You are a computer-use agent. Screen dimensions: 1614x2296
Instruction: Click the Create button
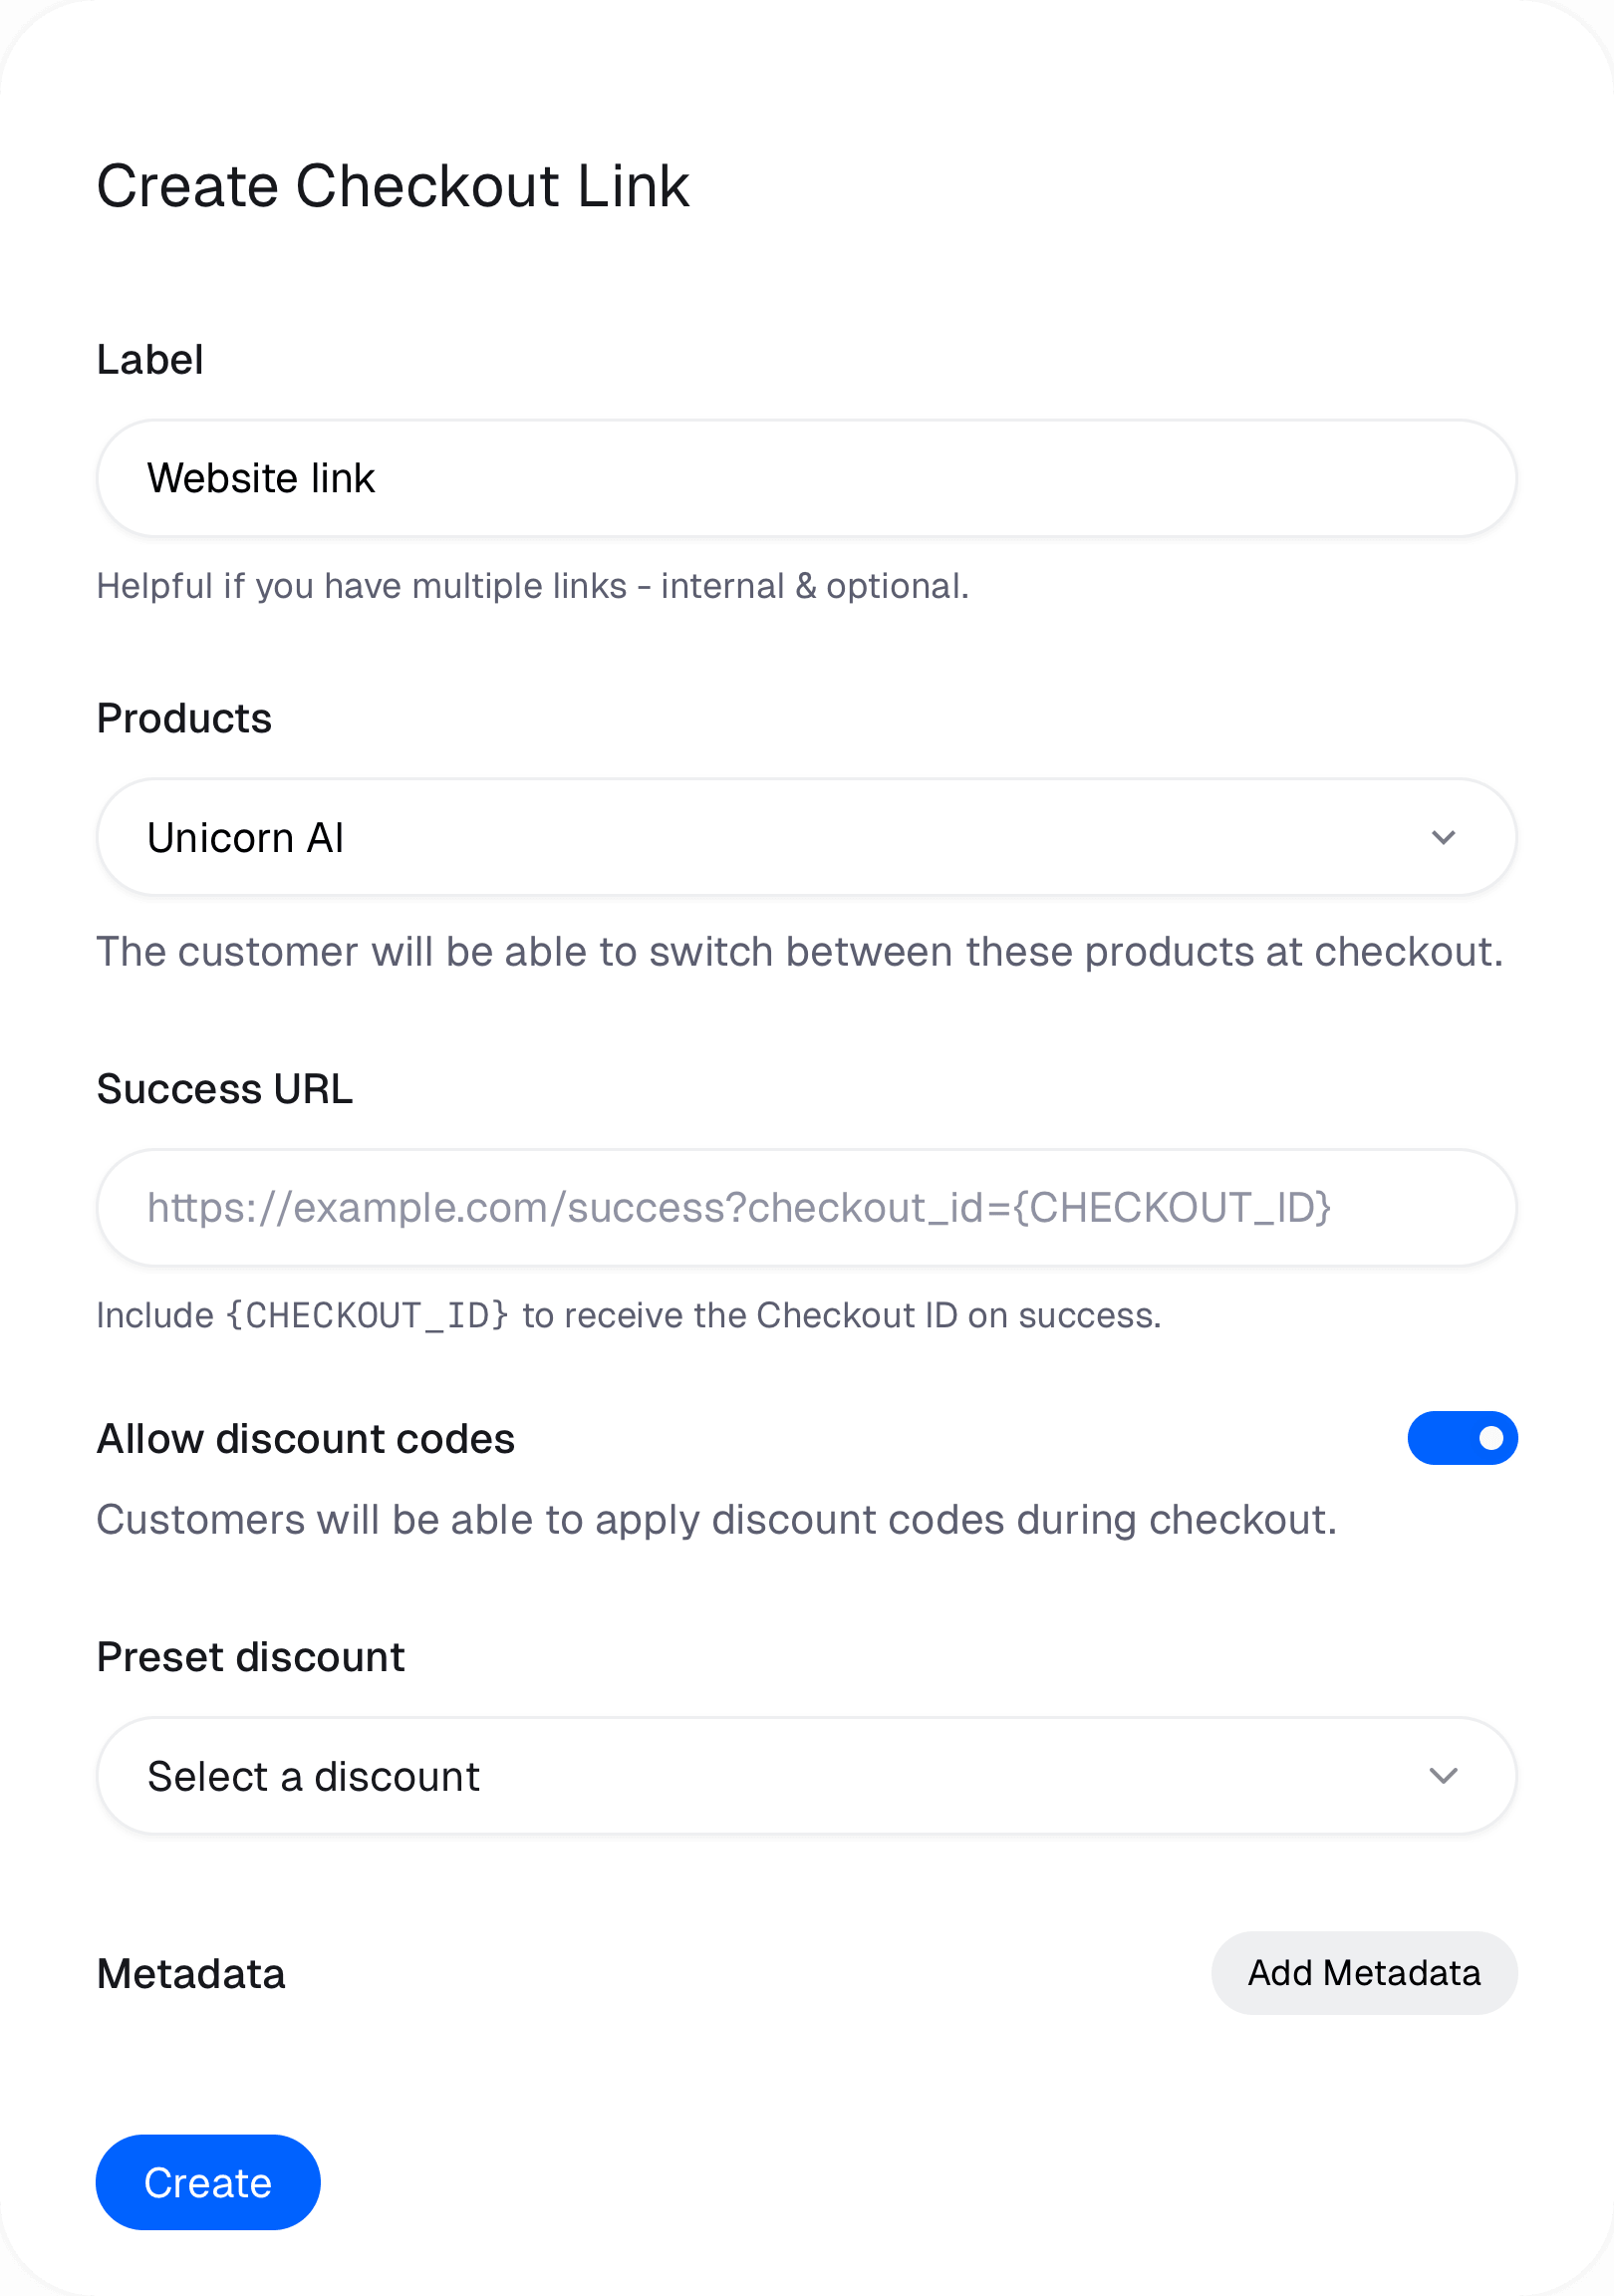pos(208,2182)
